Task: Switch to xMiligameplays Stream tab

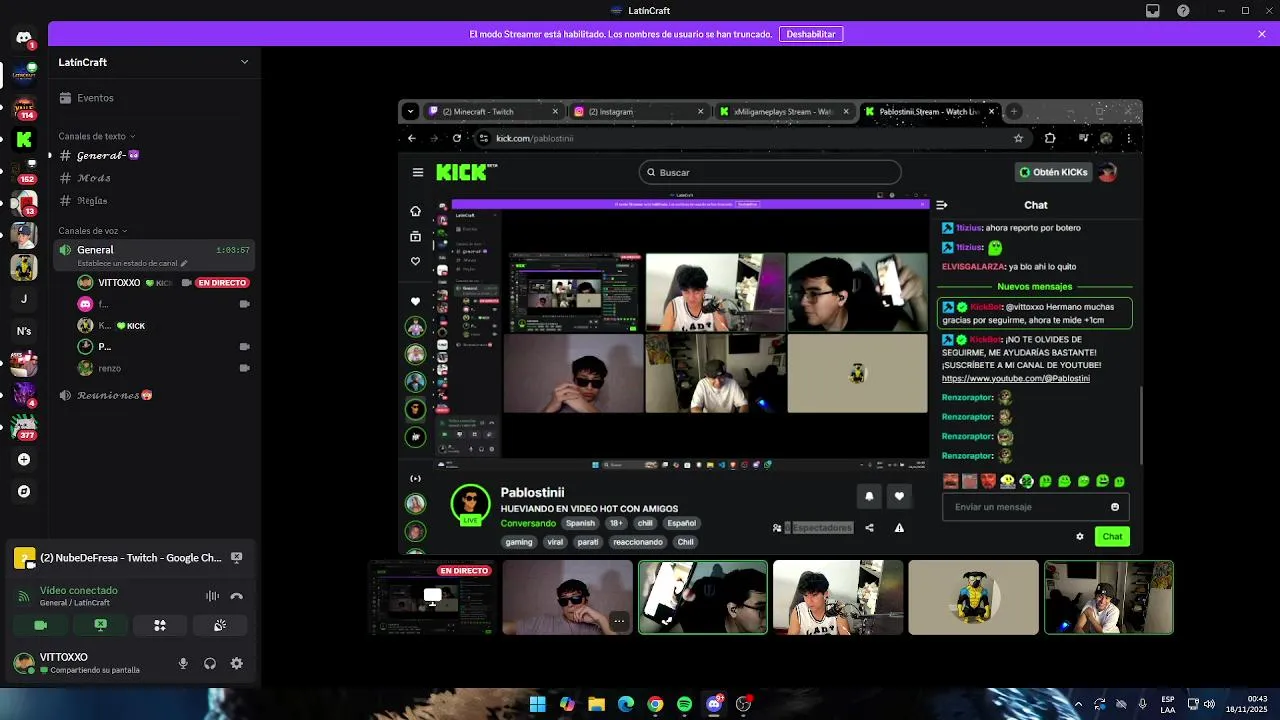Action: click(785, 112)
